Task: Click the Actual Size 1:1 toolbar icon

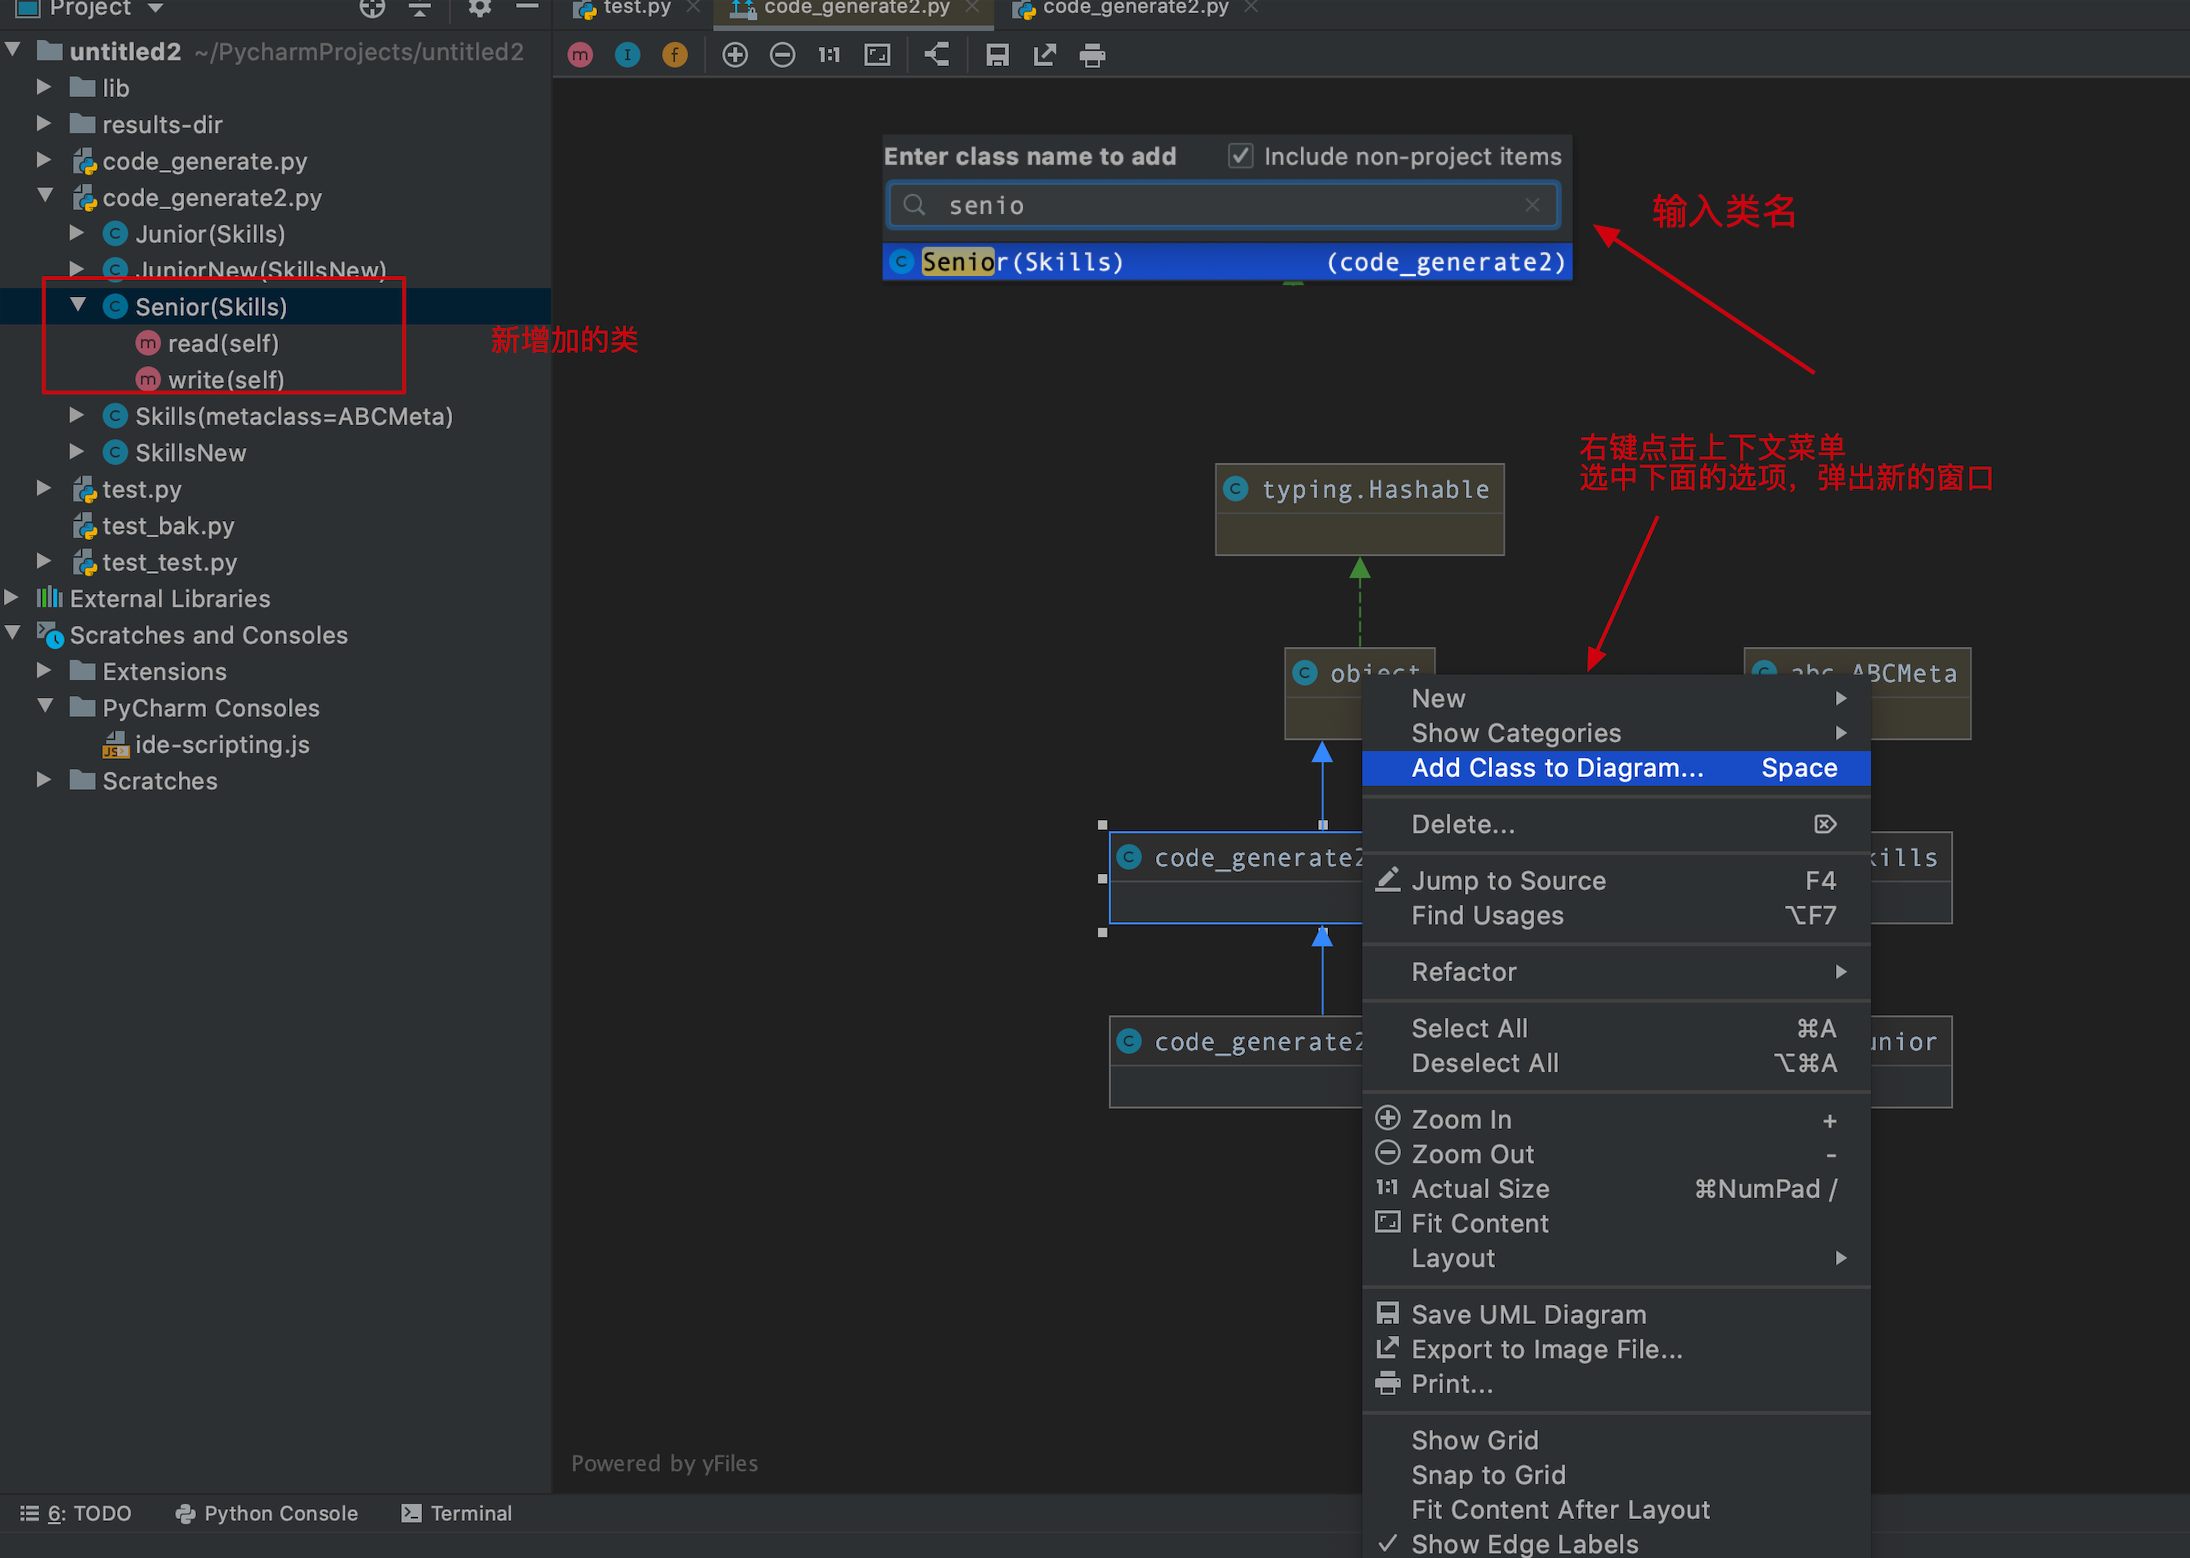Action: 829,55
